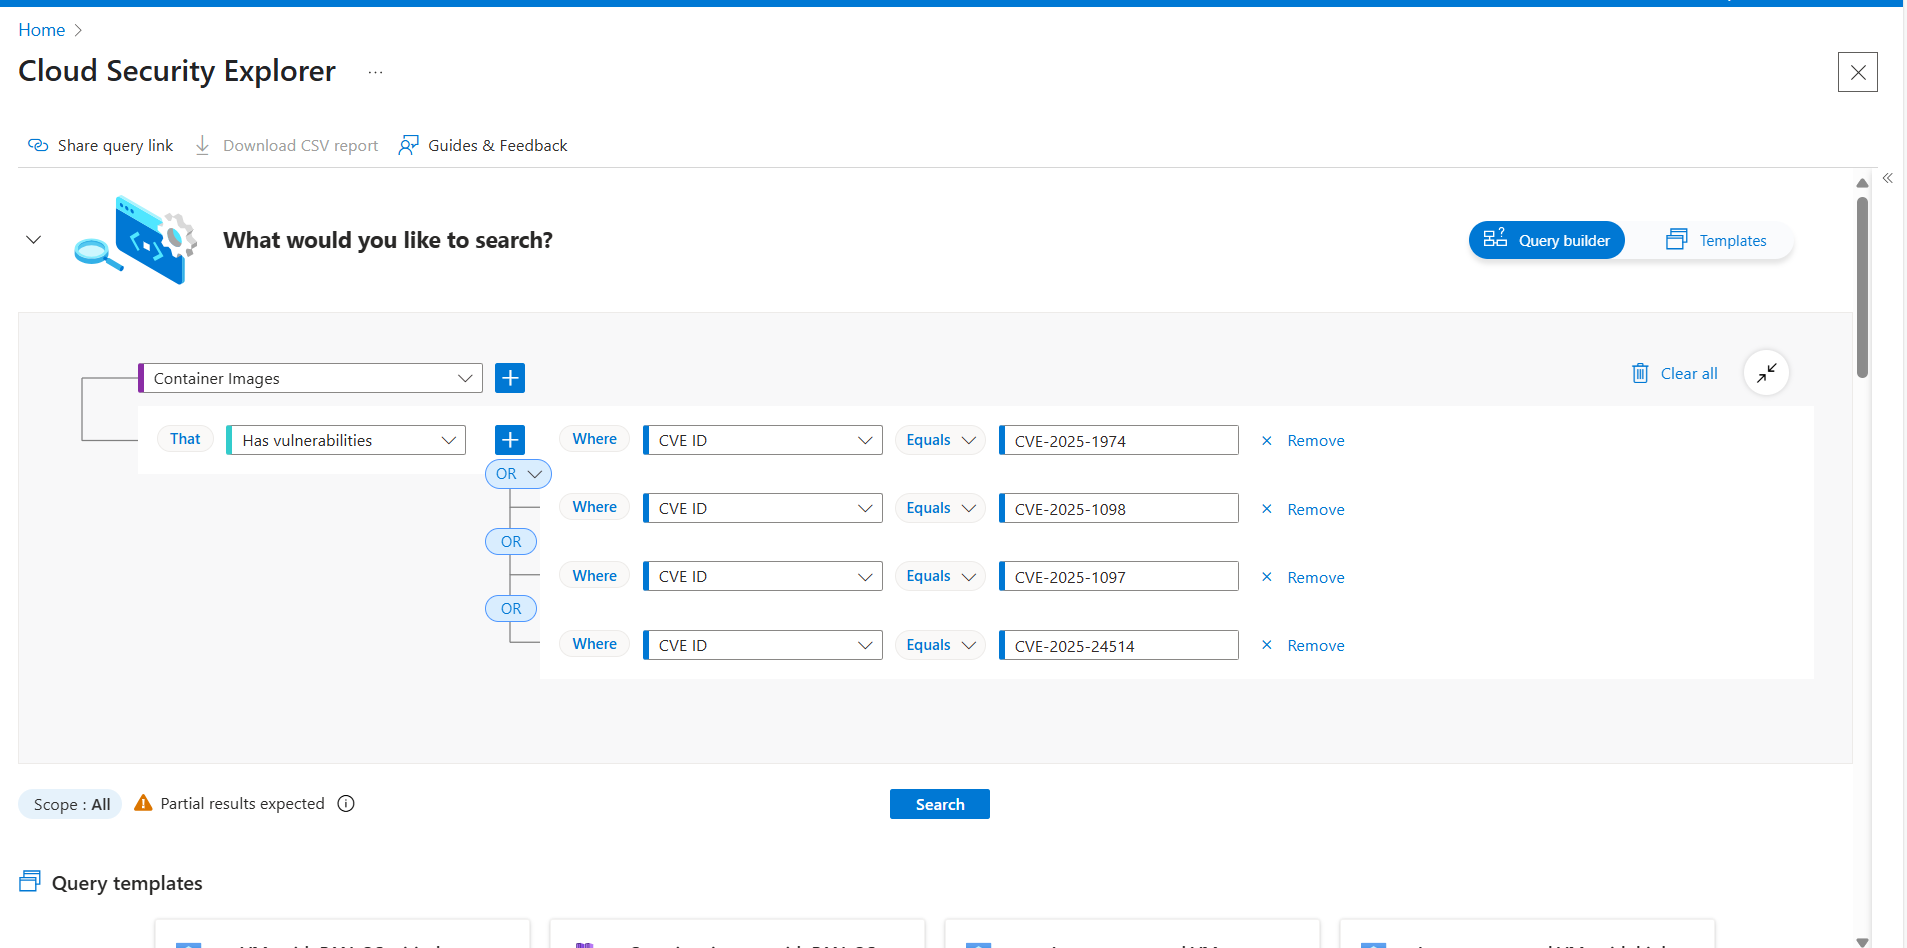Image resolution: width=1907 pixels, height=948 pixels.
Task: Click the plus button next to Container Images
Action: tap(510, 378)
